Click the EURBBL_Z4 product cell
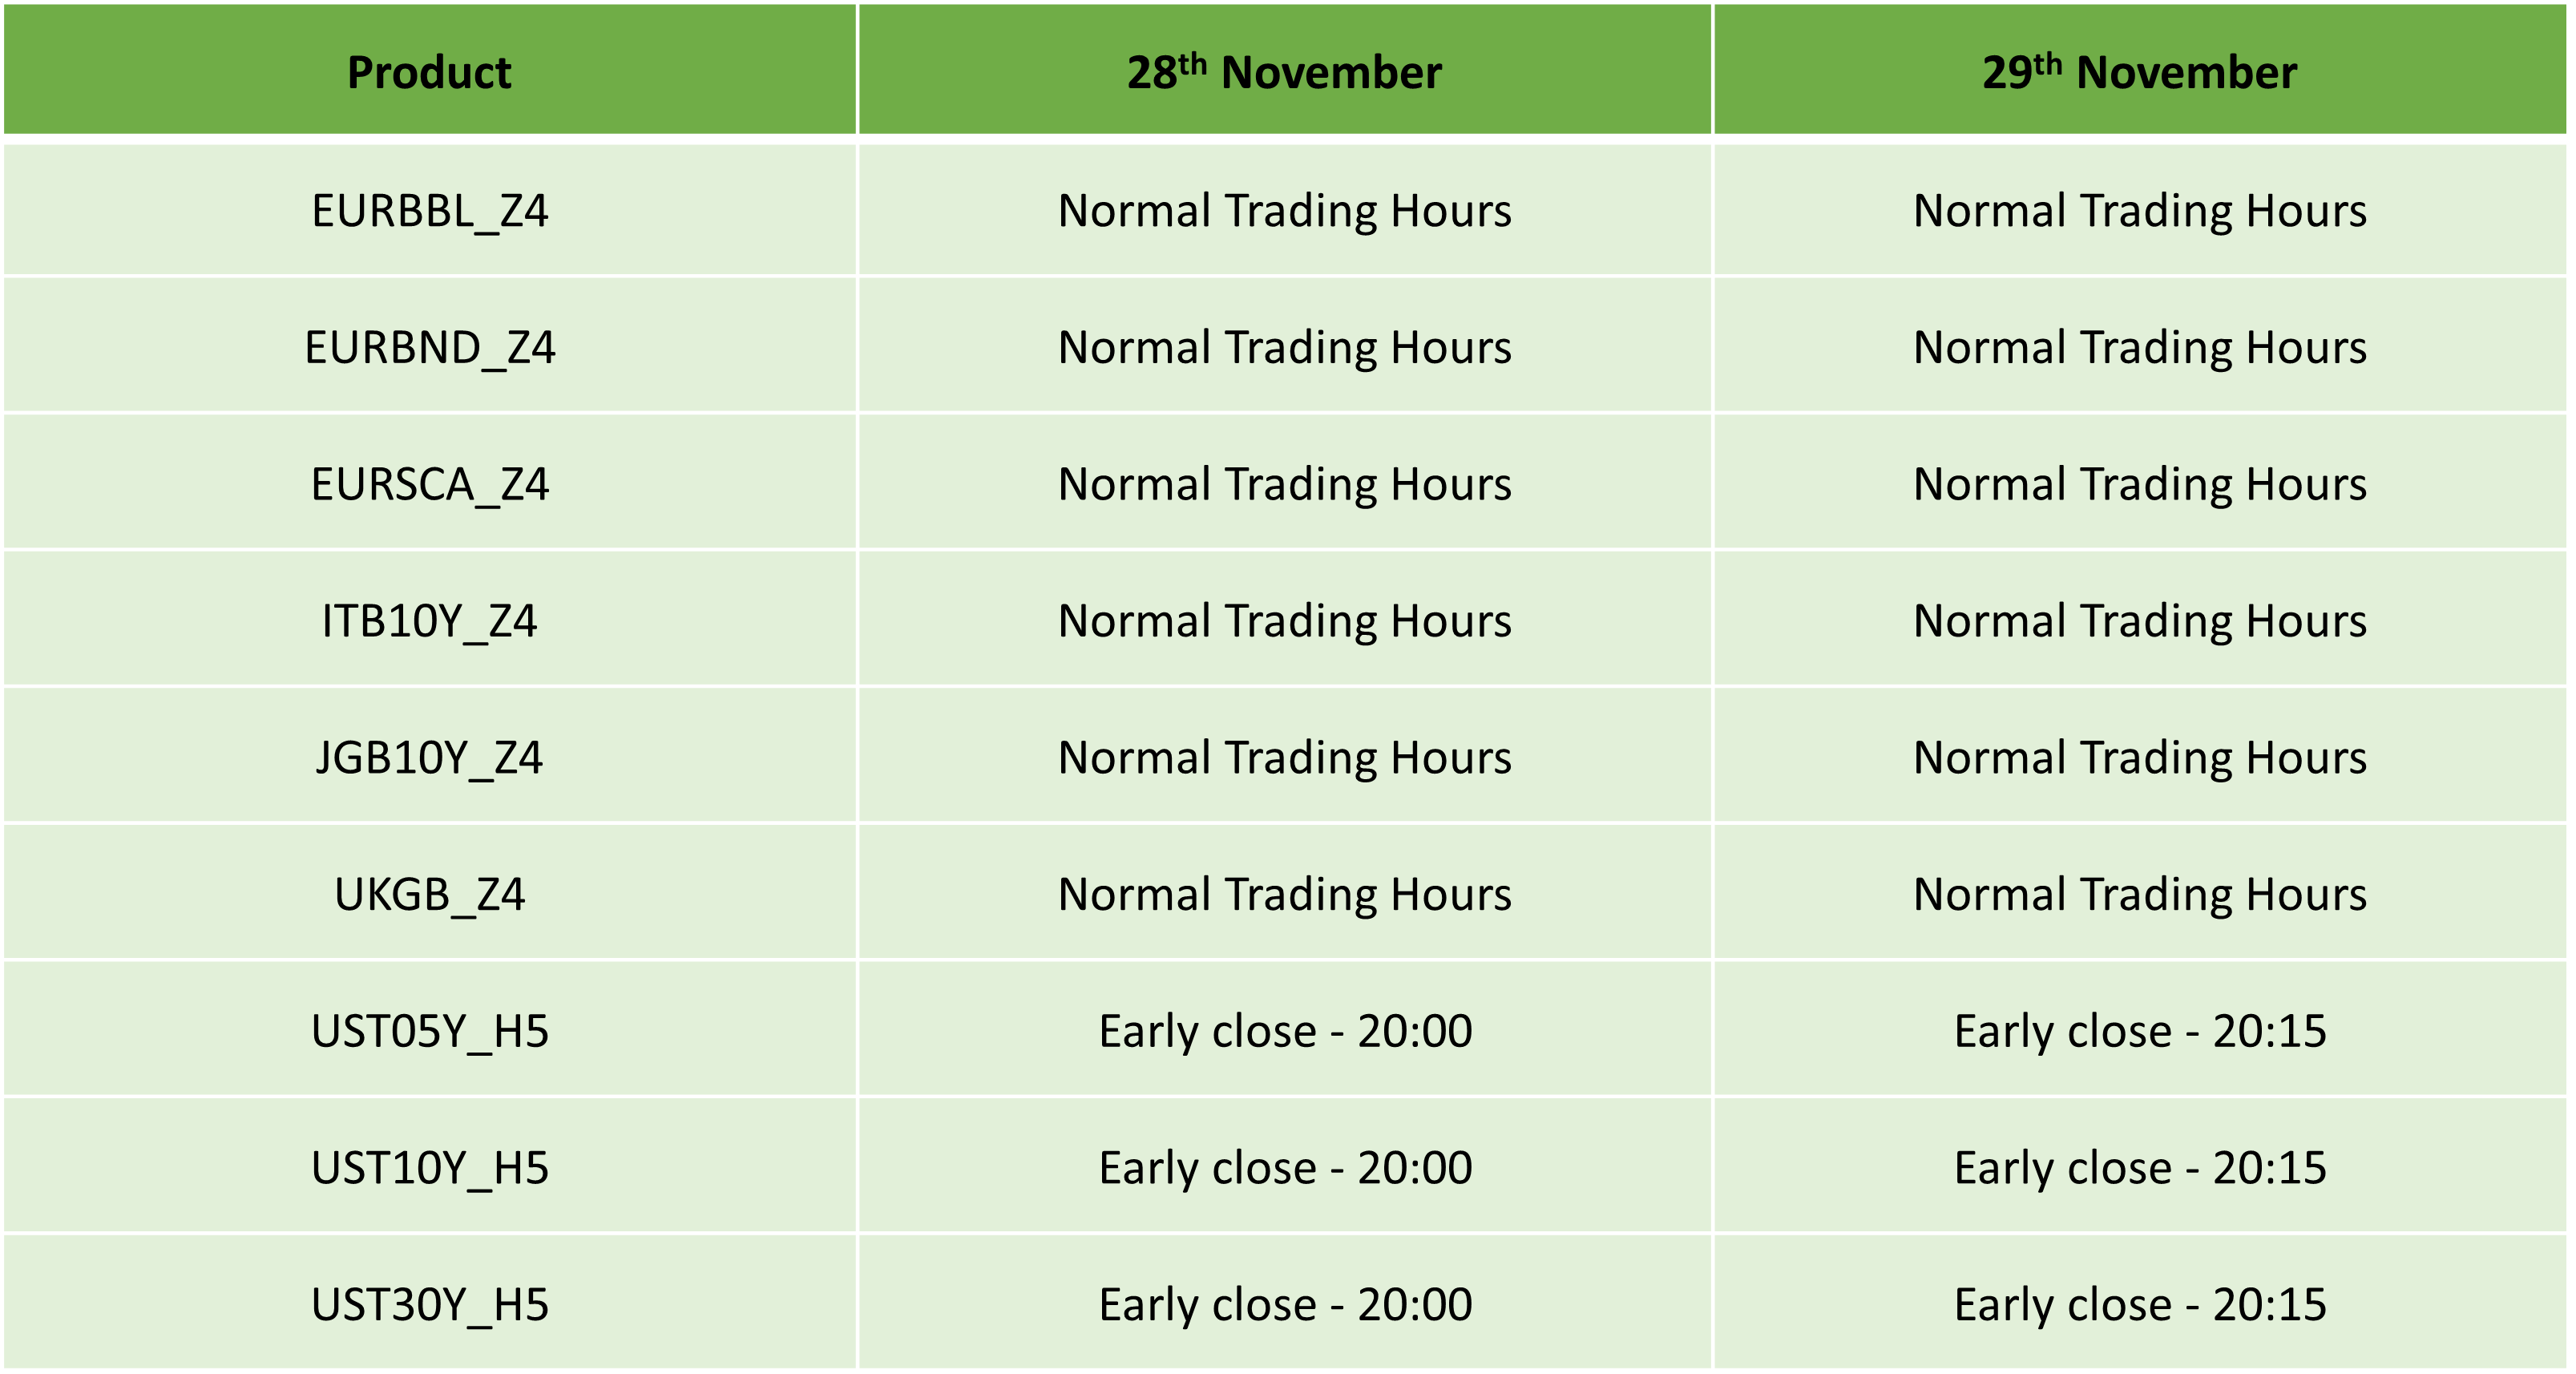2576x1374 pixels. click(430, 211)
